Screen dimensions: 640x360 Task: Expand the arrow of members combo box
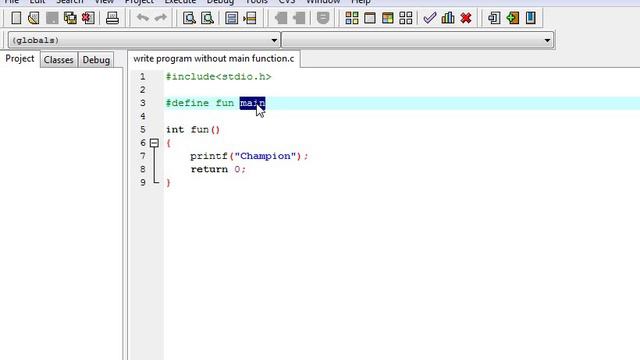click(547, 40)
